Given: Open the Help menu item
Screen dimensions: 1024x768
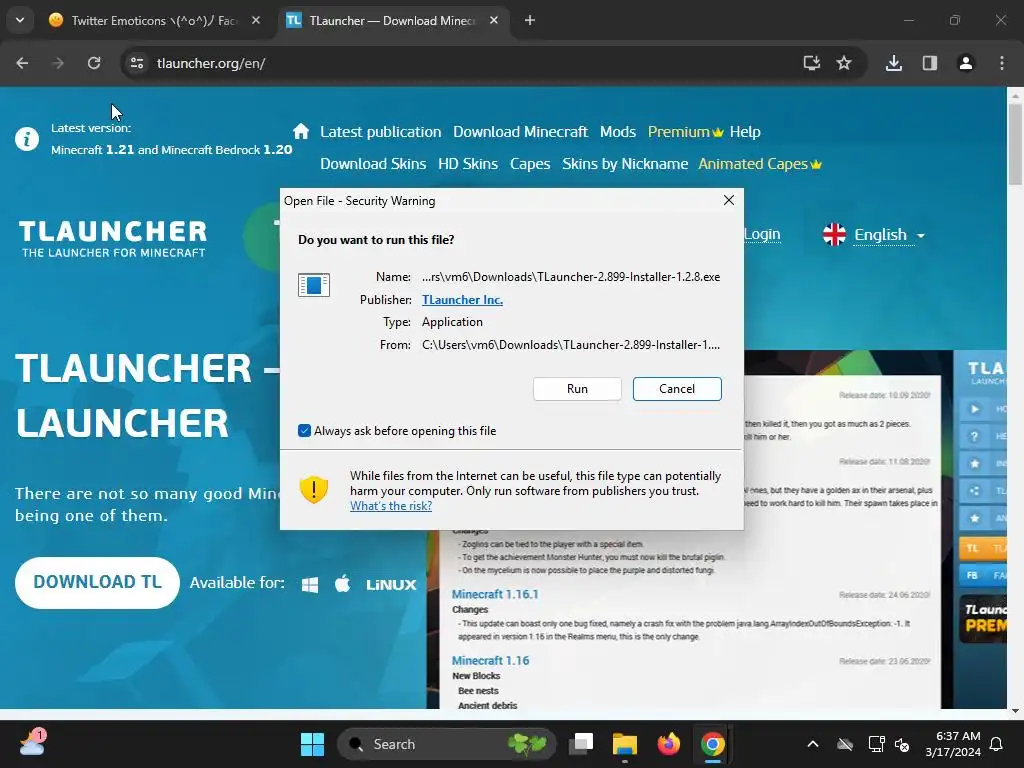Looking at the screenshot, I should coord(745,132).
